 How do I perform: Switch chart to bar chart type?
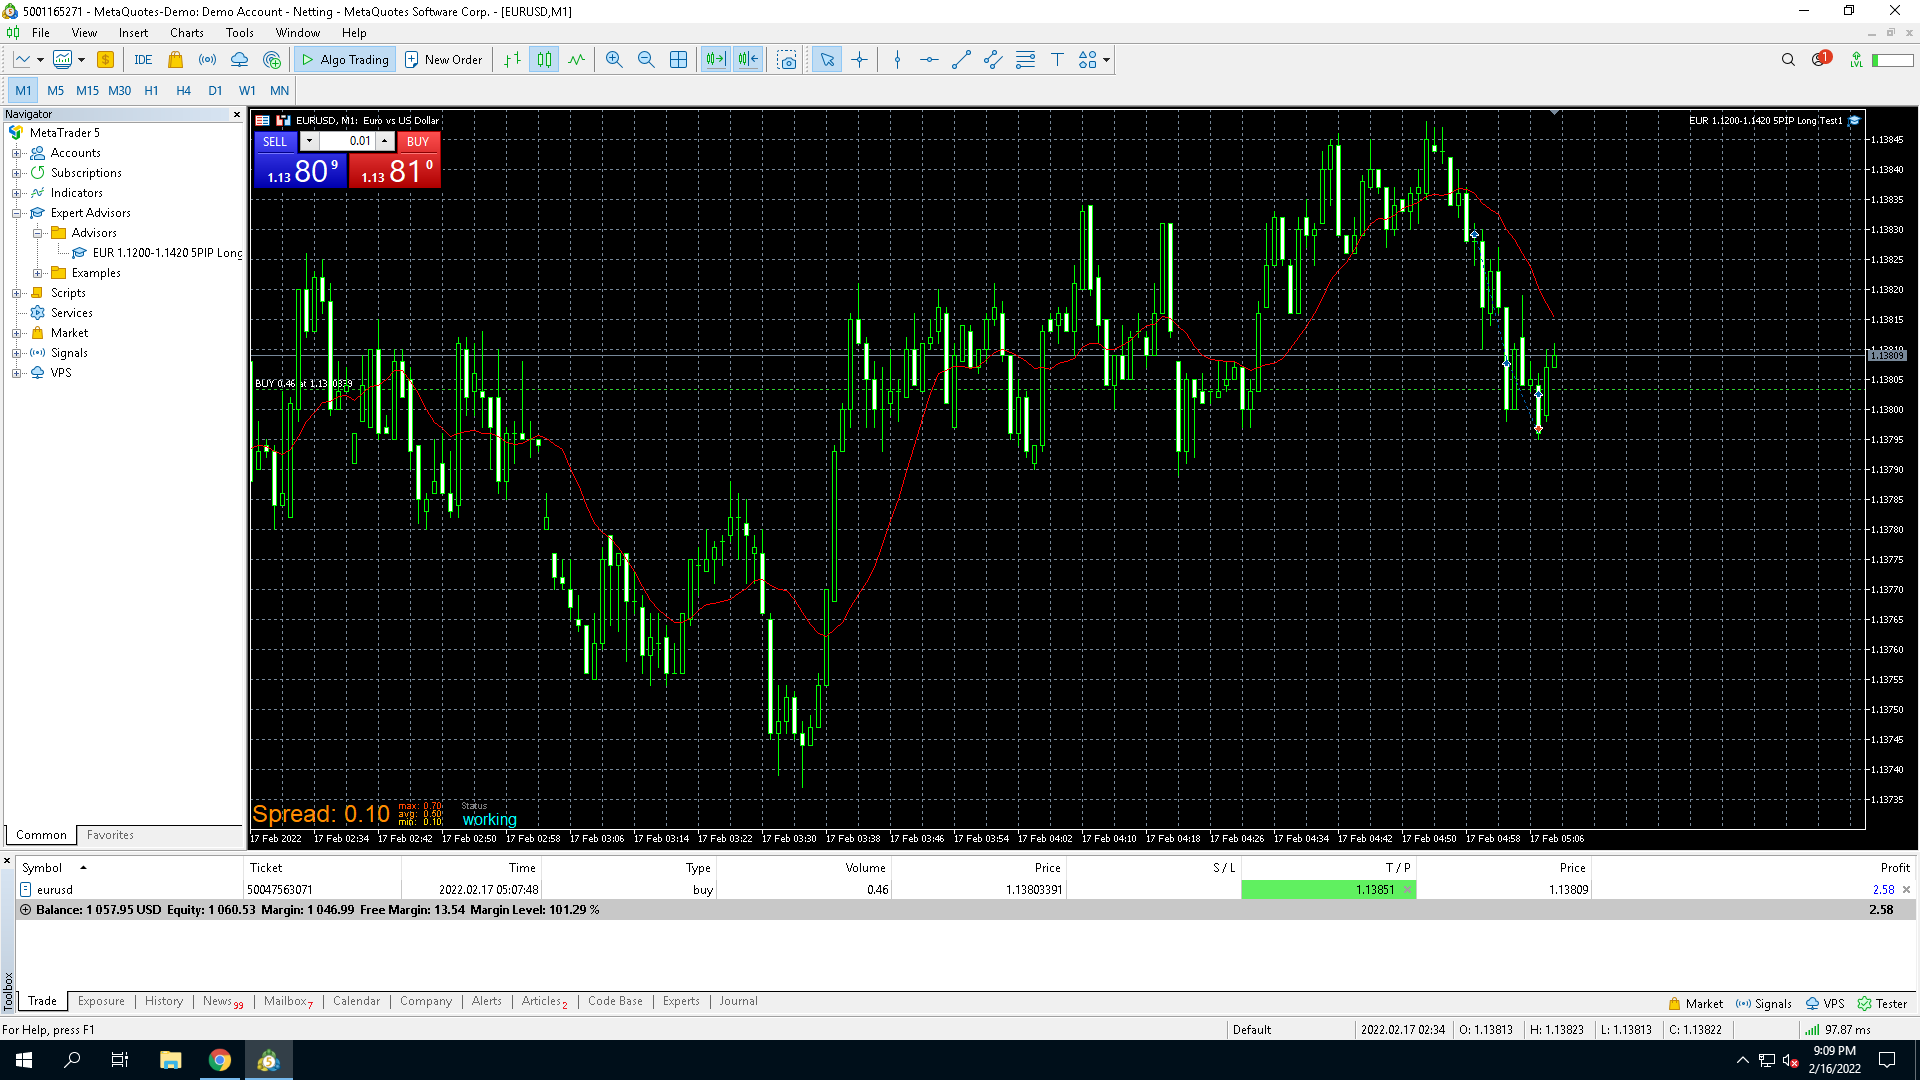pos(512,60)
